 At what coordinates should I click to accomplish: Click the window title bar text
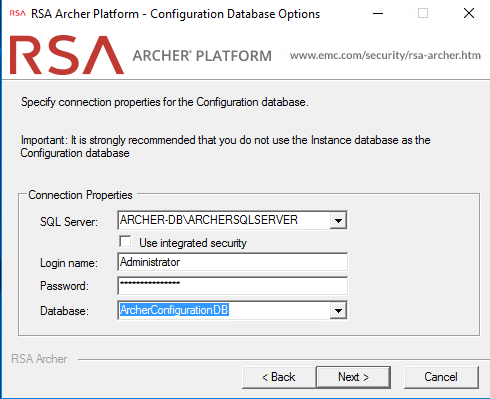[x=175, y=14]
